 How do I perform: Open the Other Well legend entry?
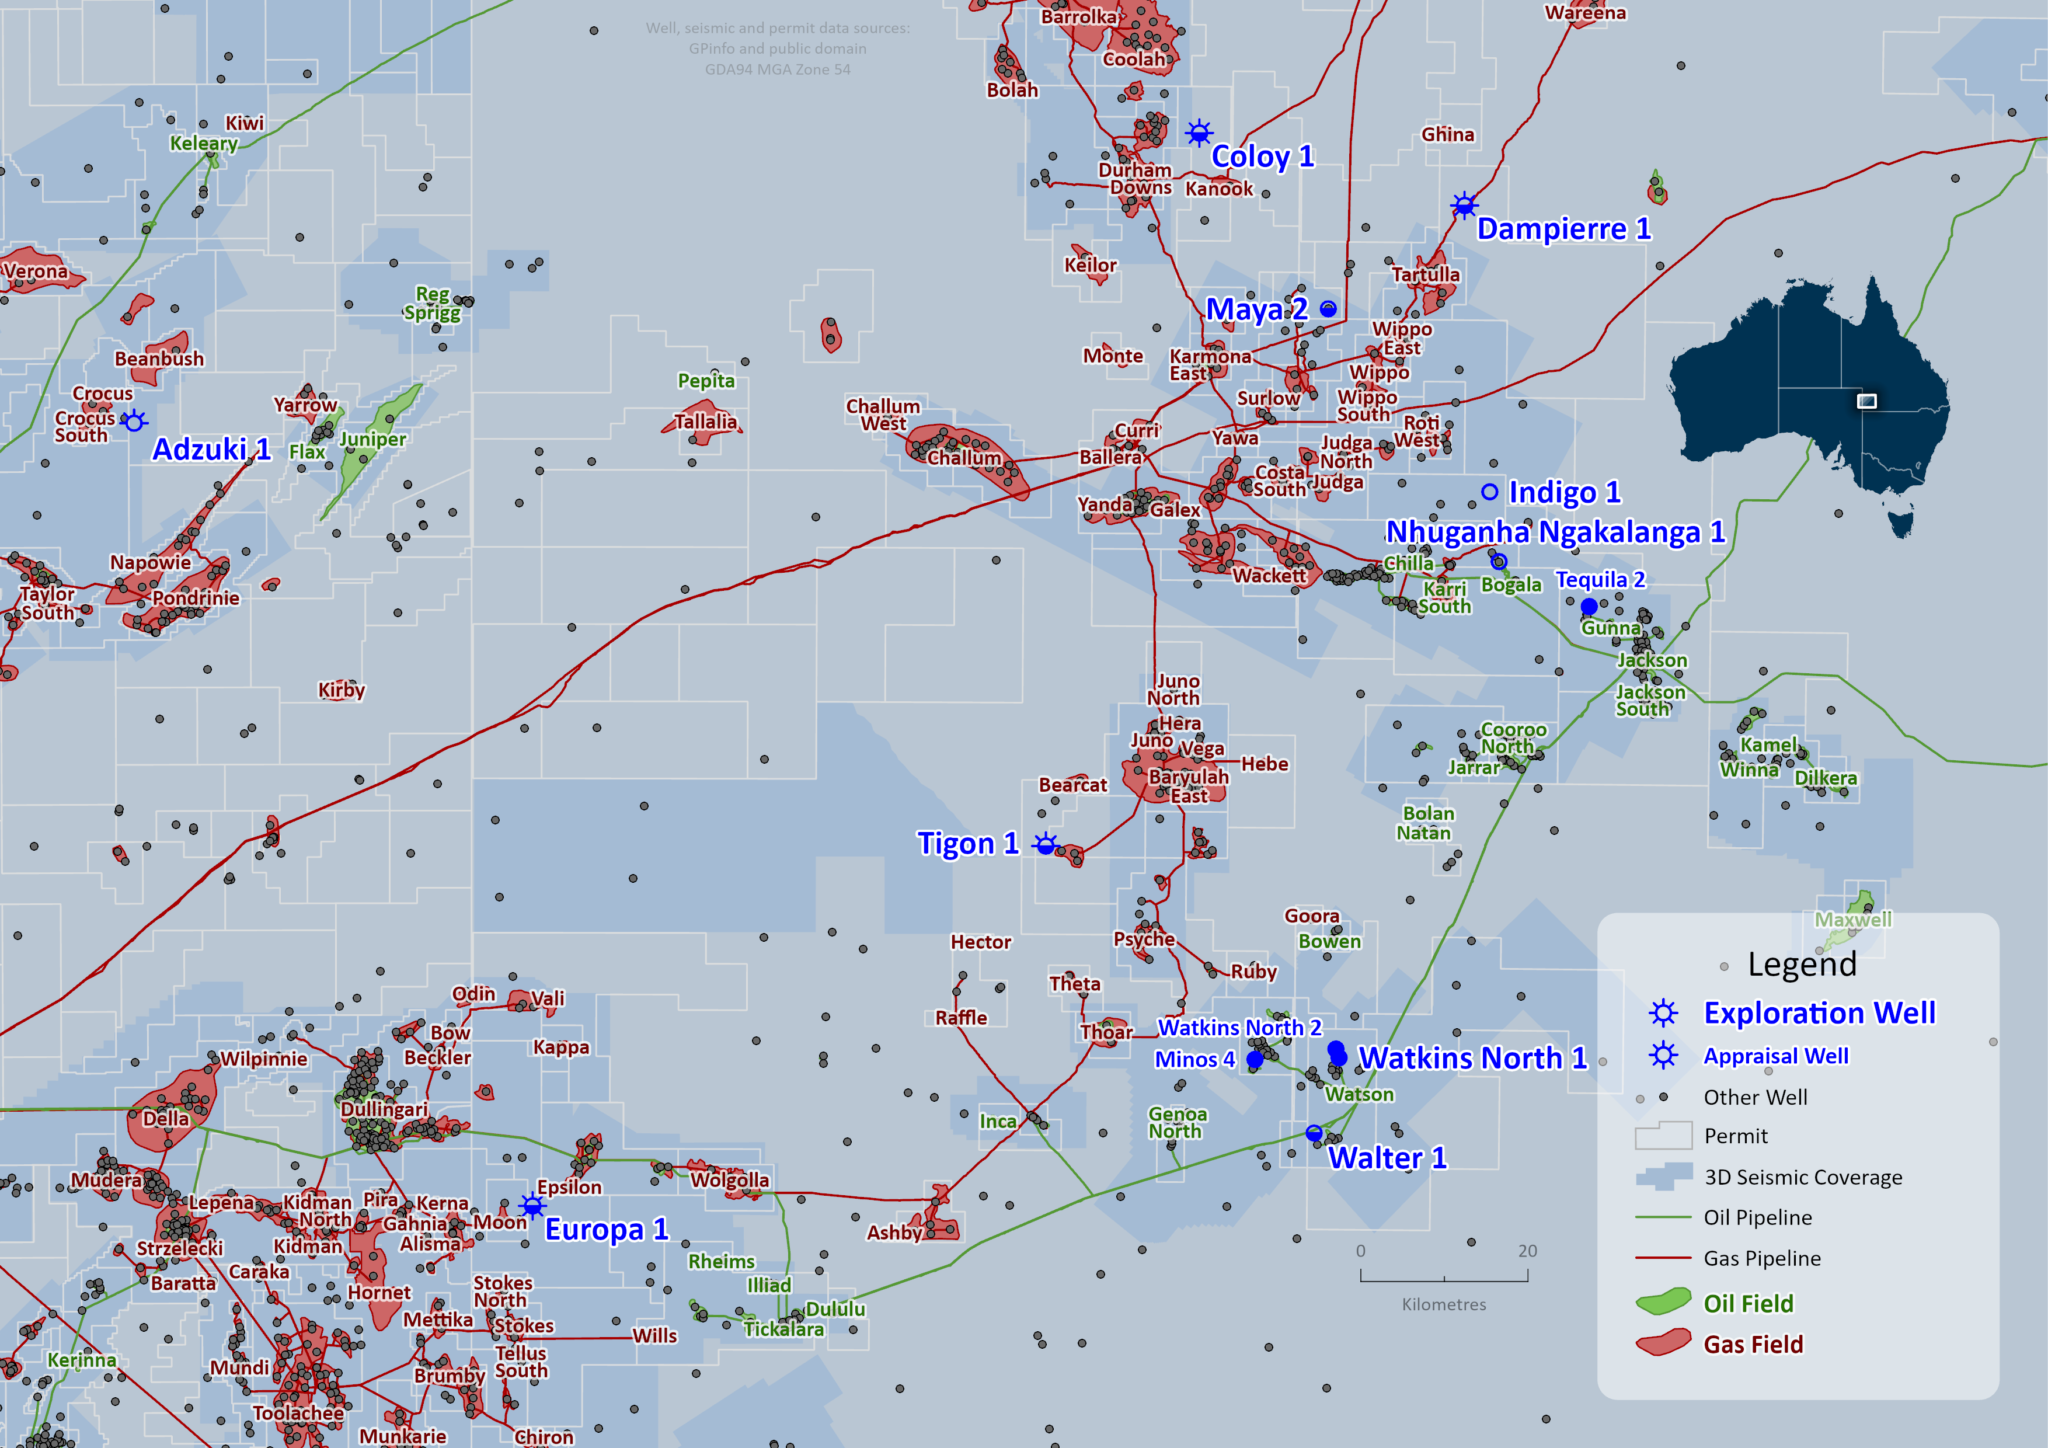(x=1755, y=1097)
